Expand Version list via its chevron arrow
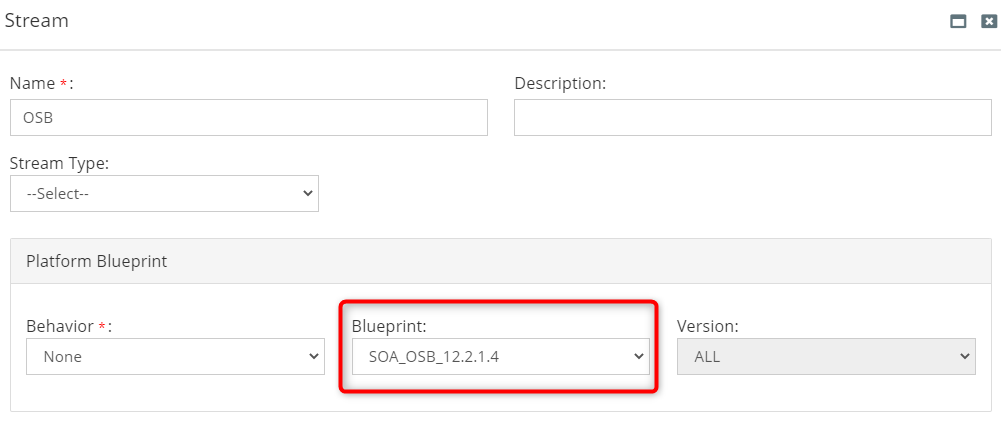Screen dimensions: 1001x421 tap(965, 356)
